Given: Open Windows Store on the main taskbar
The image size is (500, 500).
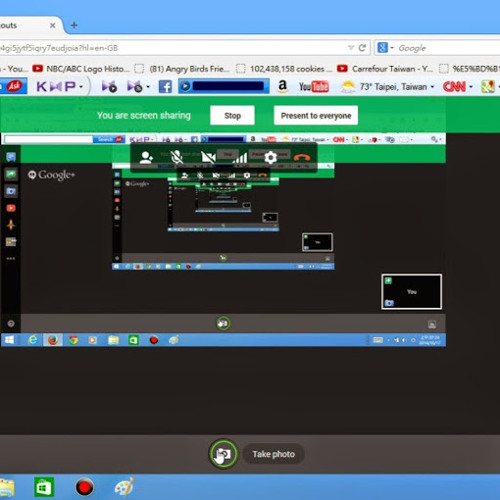Looking at the screenshot, I should point(44,488).
